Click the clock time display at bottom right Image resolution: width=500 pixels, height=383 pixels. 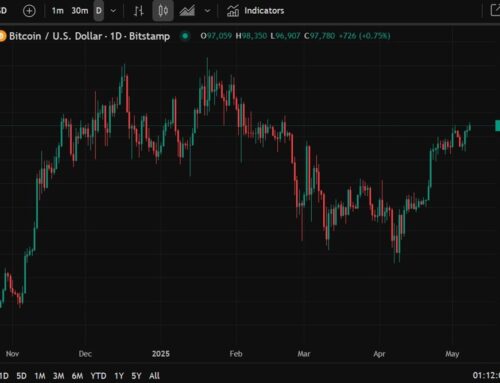[x=486, y=376]
